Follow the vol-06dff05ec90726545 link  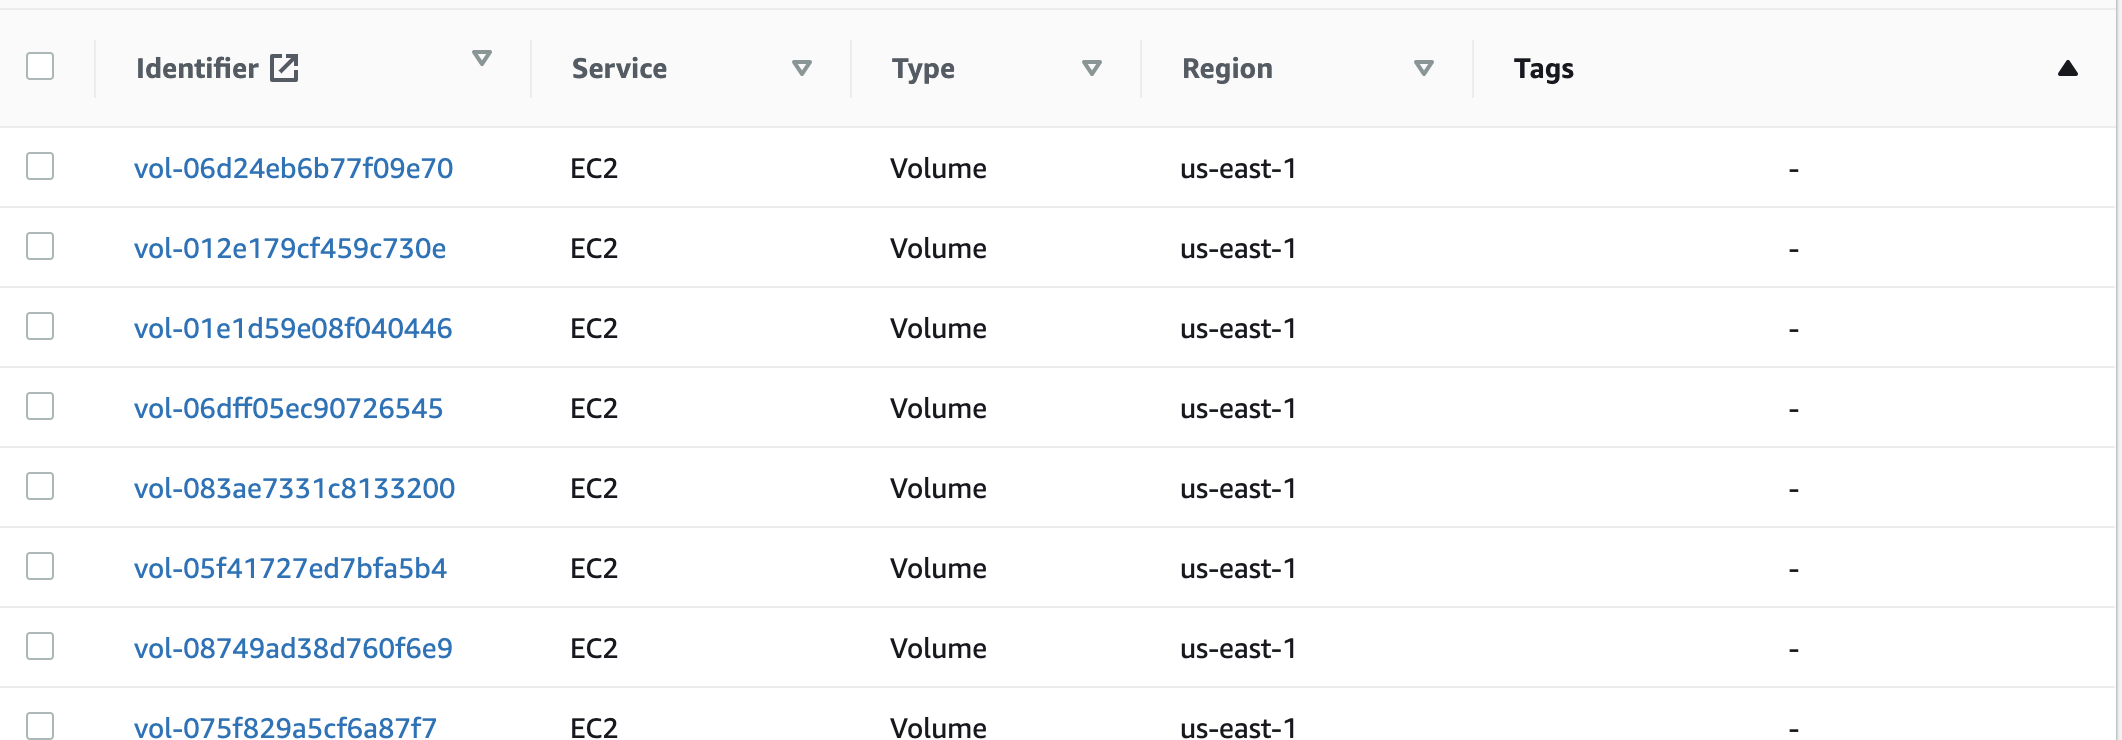click(288, 408)
